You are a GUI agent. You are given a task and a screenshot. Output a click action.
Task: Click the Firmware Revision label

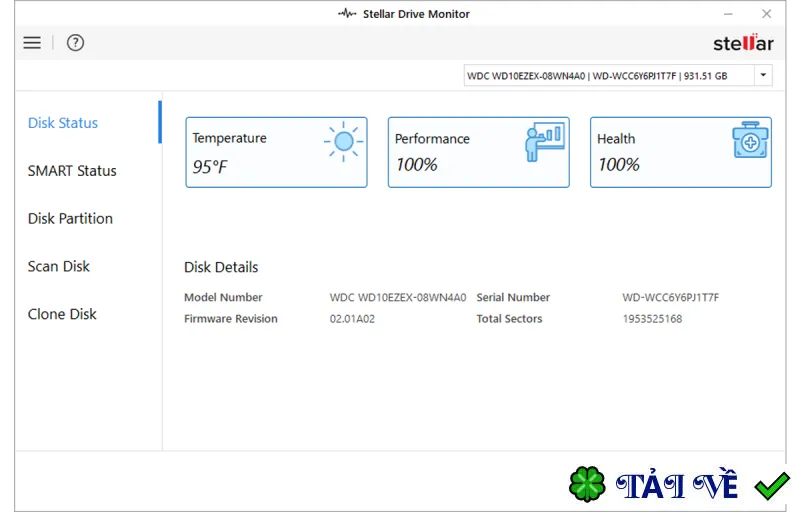(x=231, y=319)
